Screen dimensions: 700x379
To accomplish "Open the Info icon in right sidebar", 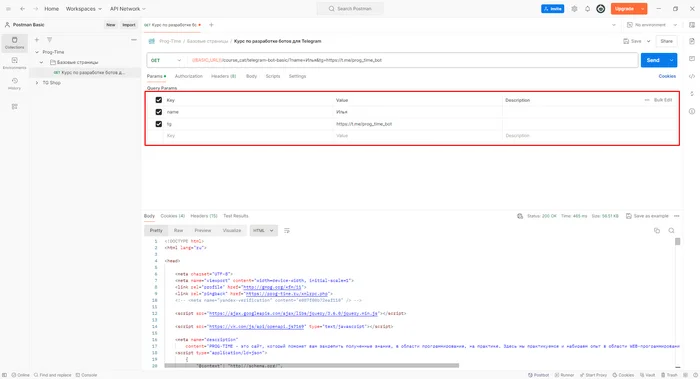I will [x=692, y=111].
